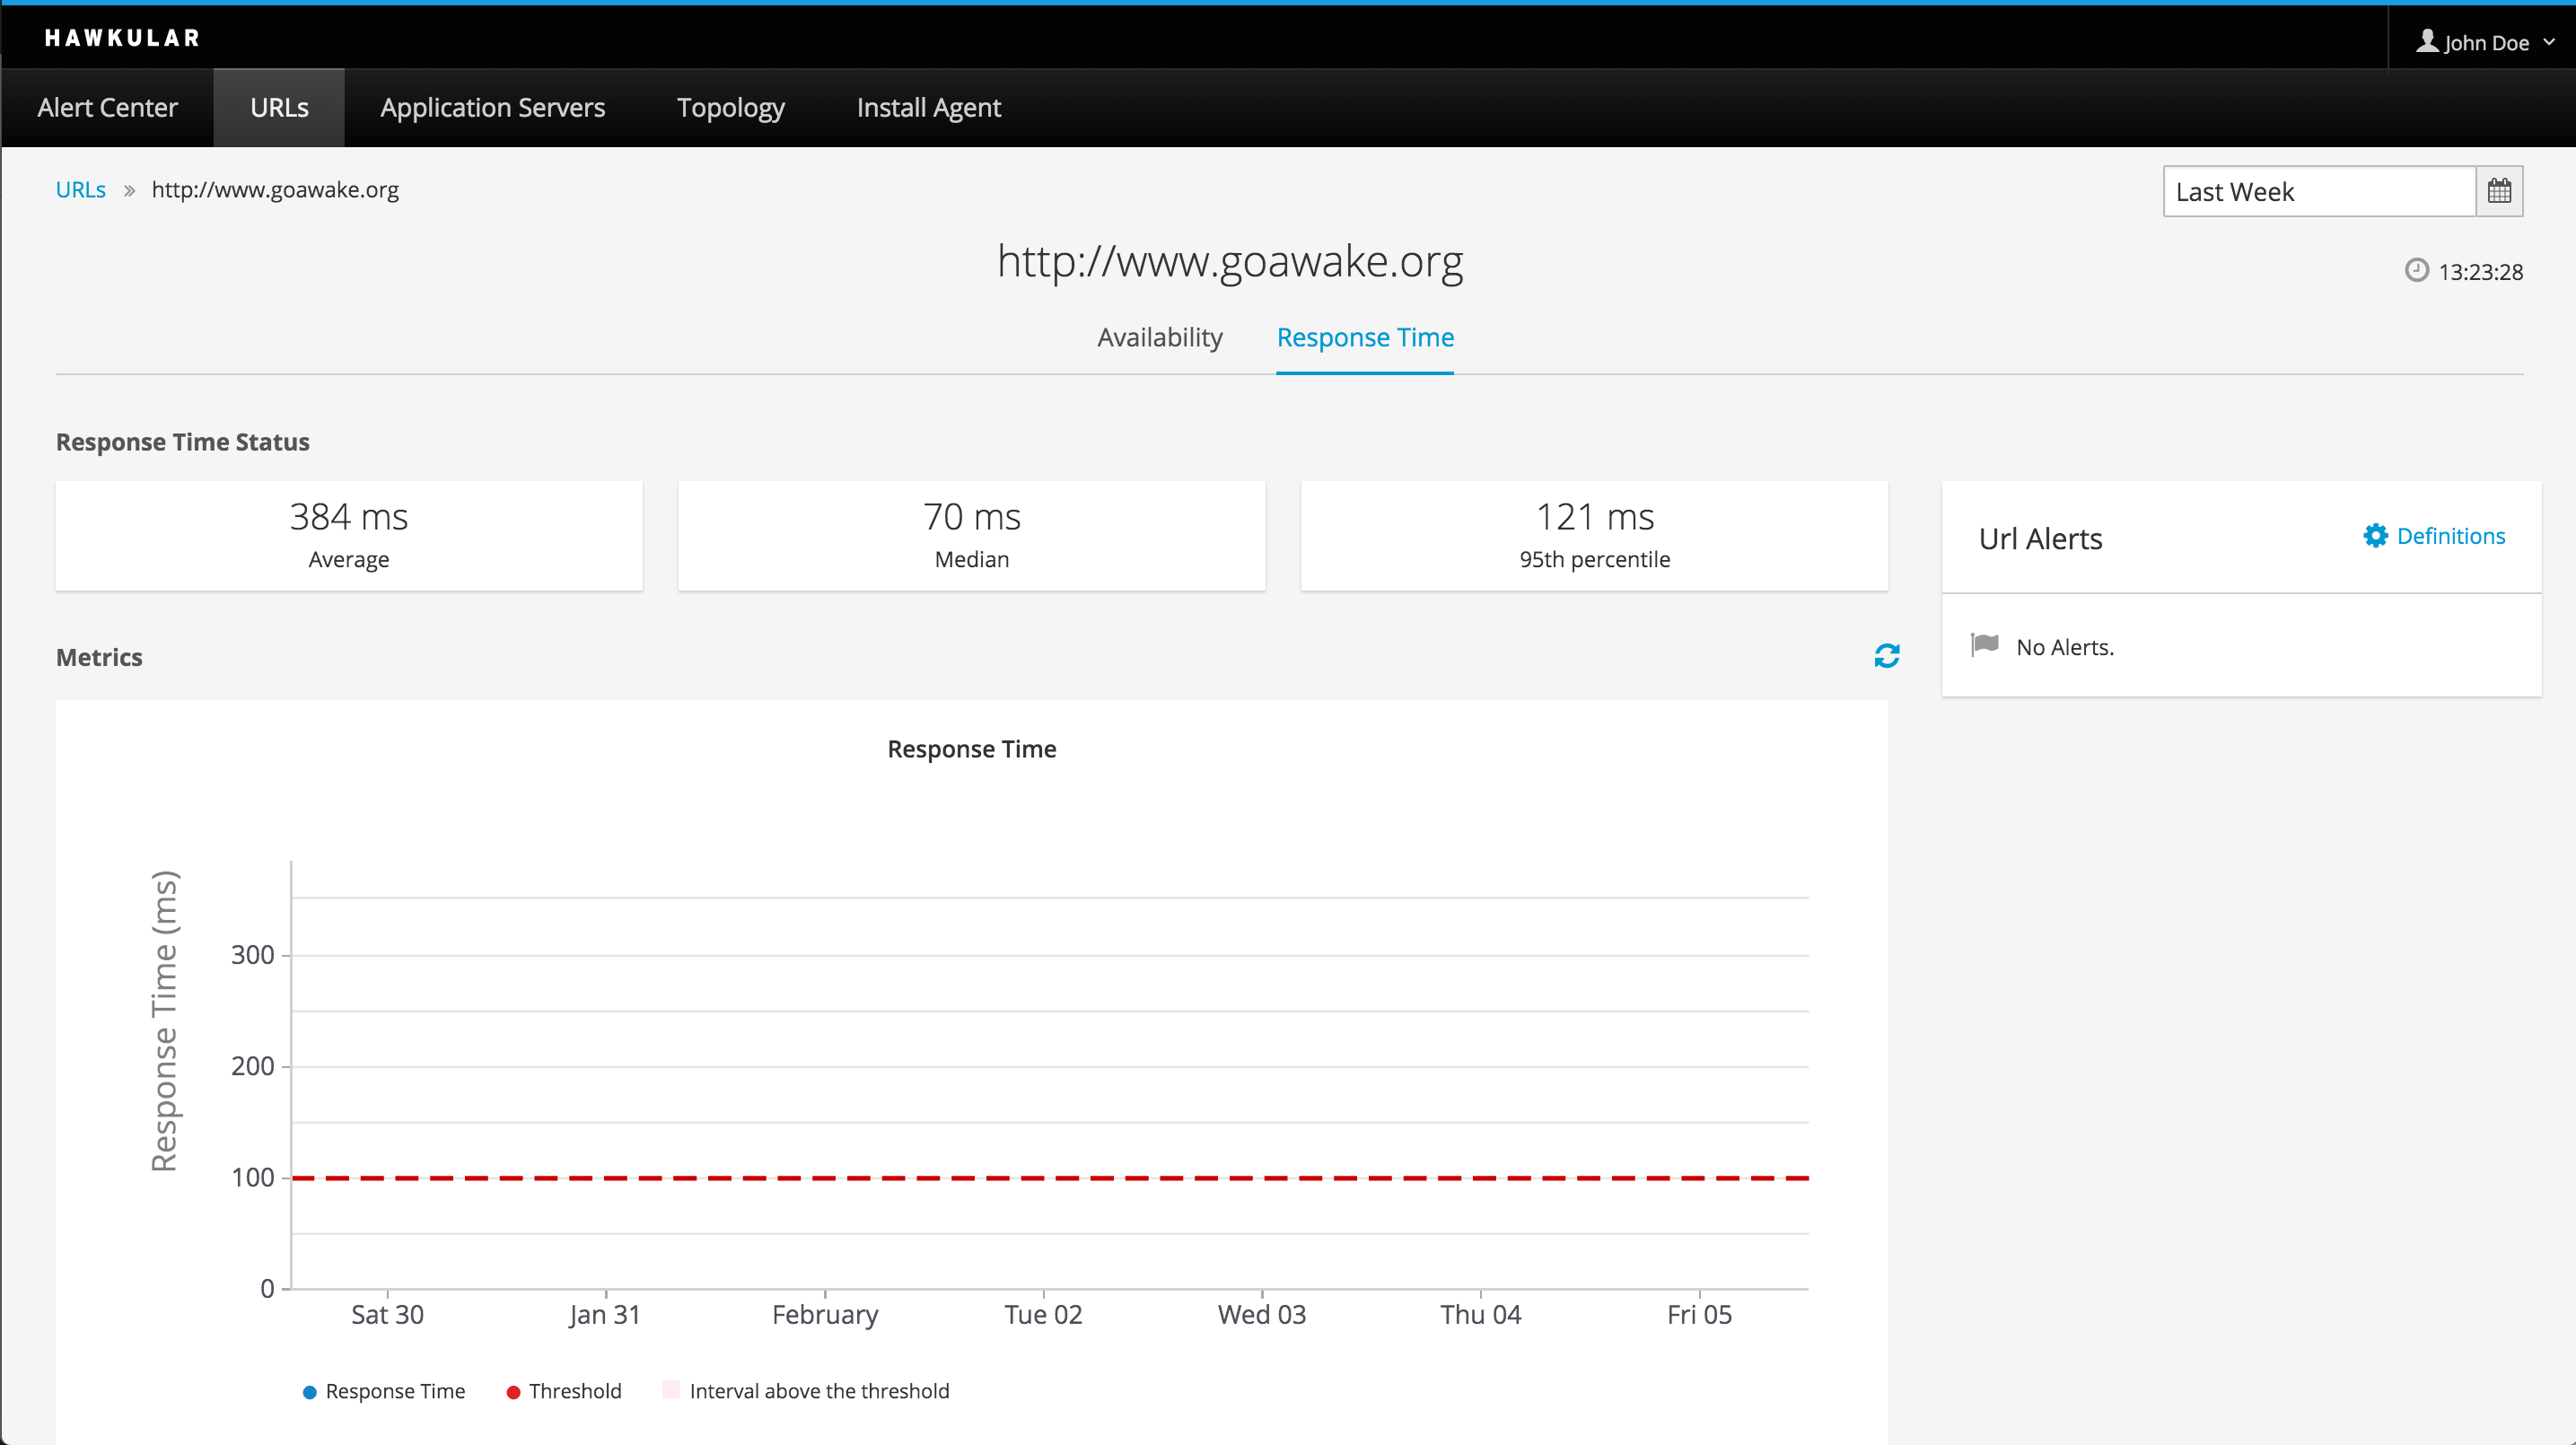
Task: Click the 384 ms Average status card
Action: (348, 536)
